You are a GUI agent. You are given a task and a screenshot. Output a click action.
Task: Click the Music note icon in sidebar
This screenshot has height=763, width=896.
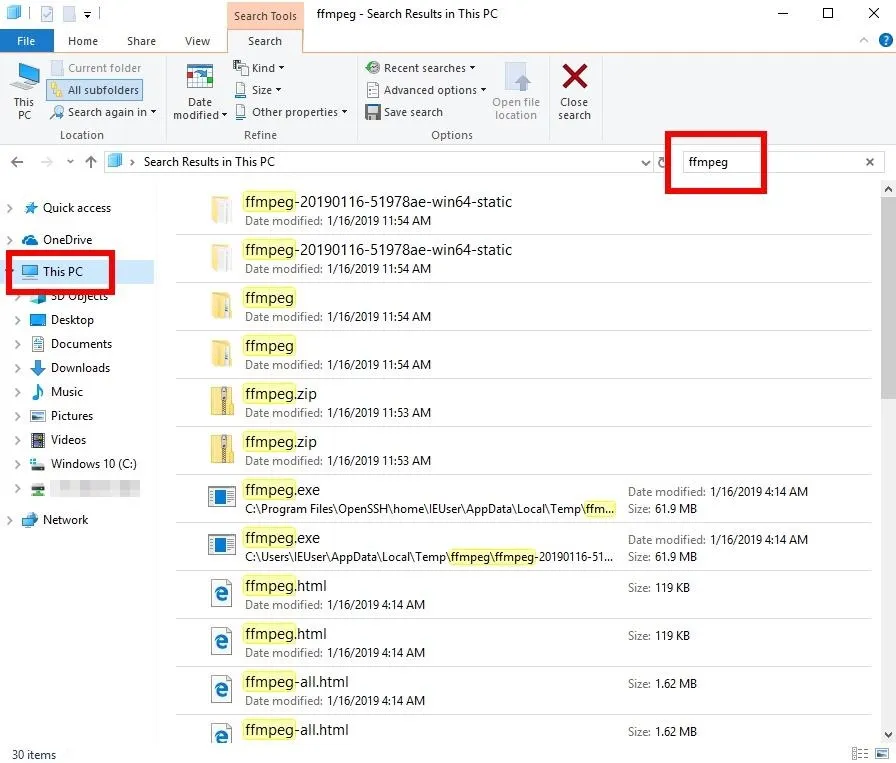(x=38, y=392)
